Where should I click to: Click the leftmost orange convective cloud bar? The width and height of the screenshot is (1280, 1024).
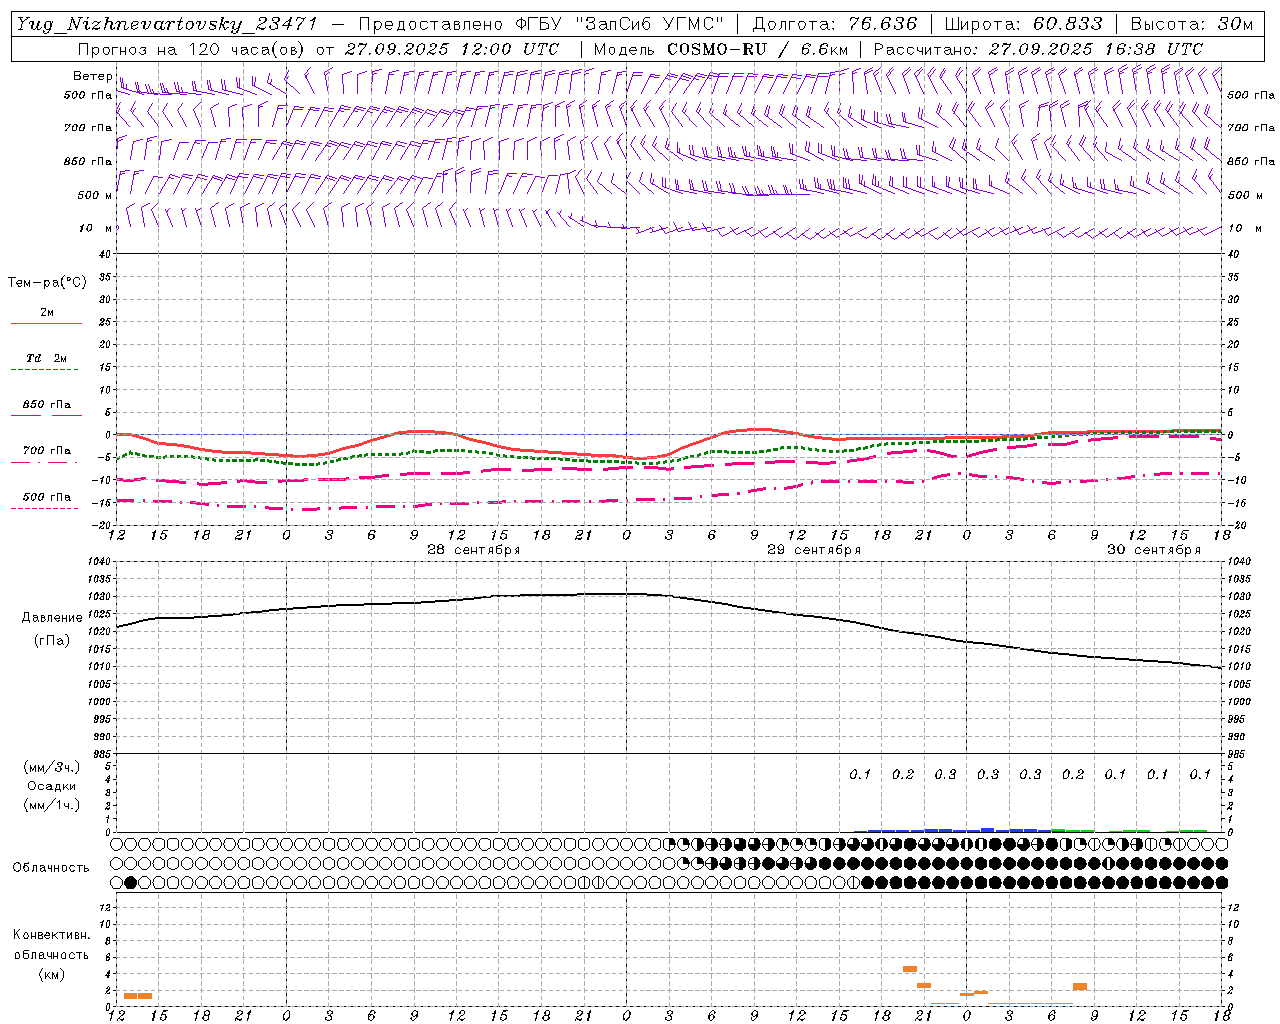click(138, 996)
